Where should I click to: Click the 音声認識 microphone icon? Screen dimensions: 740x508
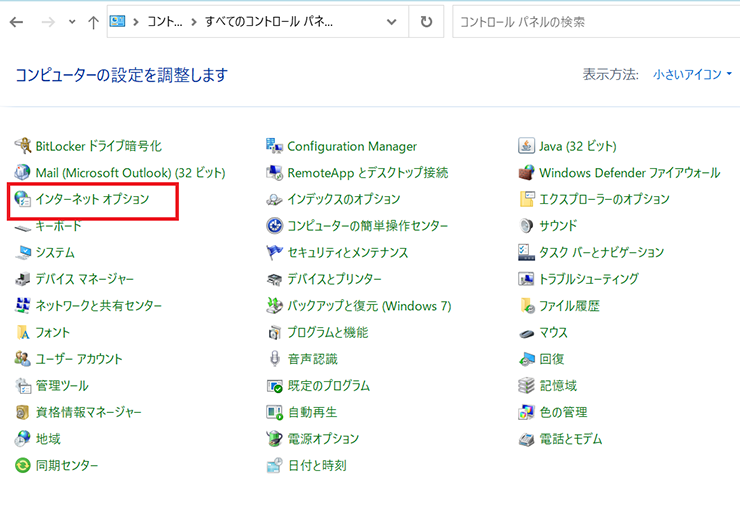[275, 359]
